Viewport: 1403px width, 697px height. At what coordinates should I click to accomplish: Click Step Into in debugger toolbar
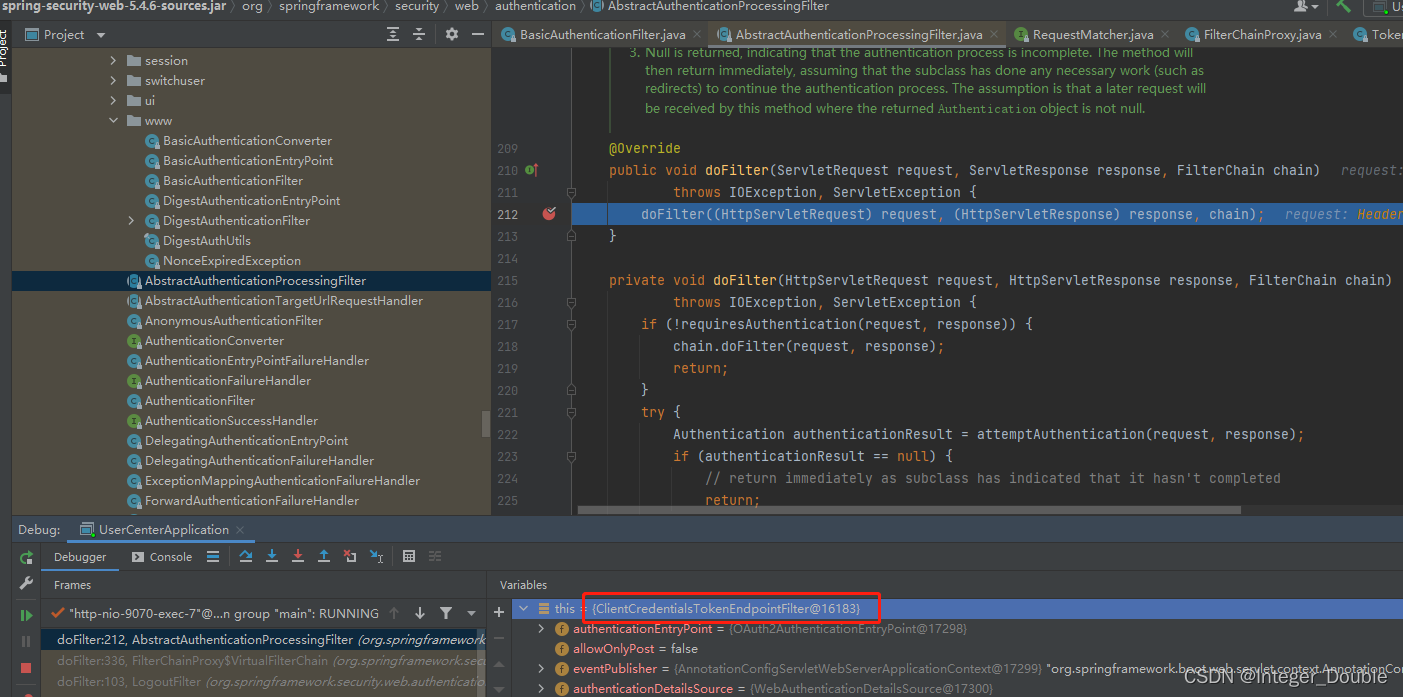click(x=272, y=557)
